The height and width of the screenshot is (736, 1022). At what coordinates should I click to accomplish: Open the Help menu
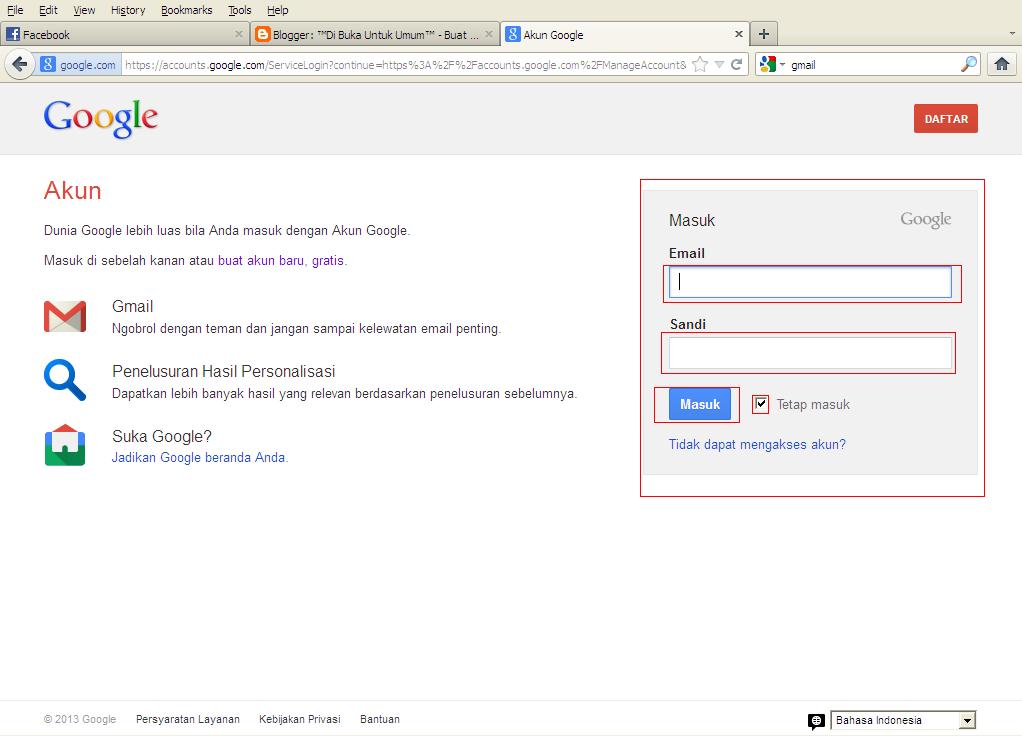(x=277, y=10)
